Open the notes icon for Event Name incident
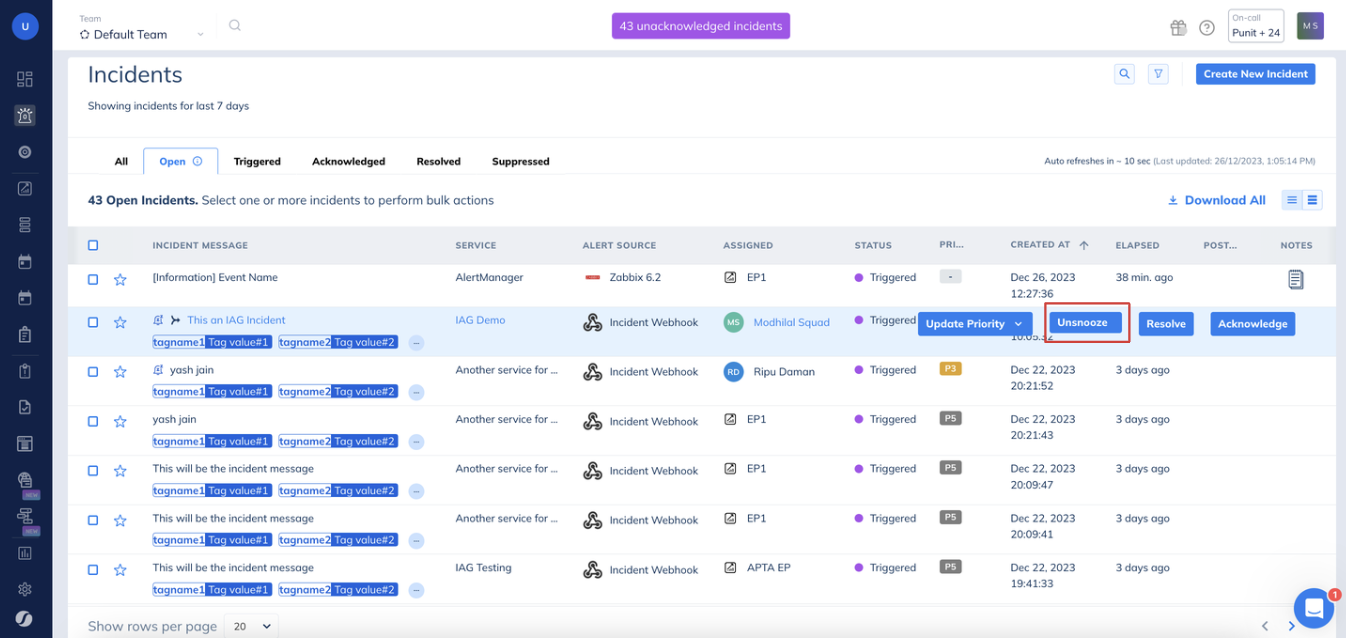The height and width of the screenshot is (638, 1346). (x=1295, y=280)
